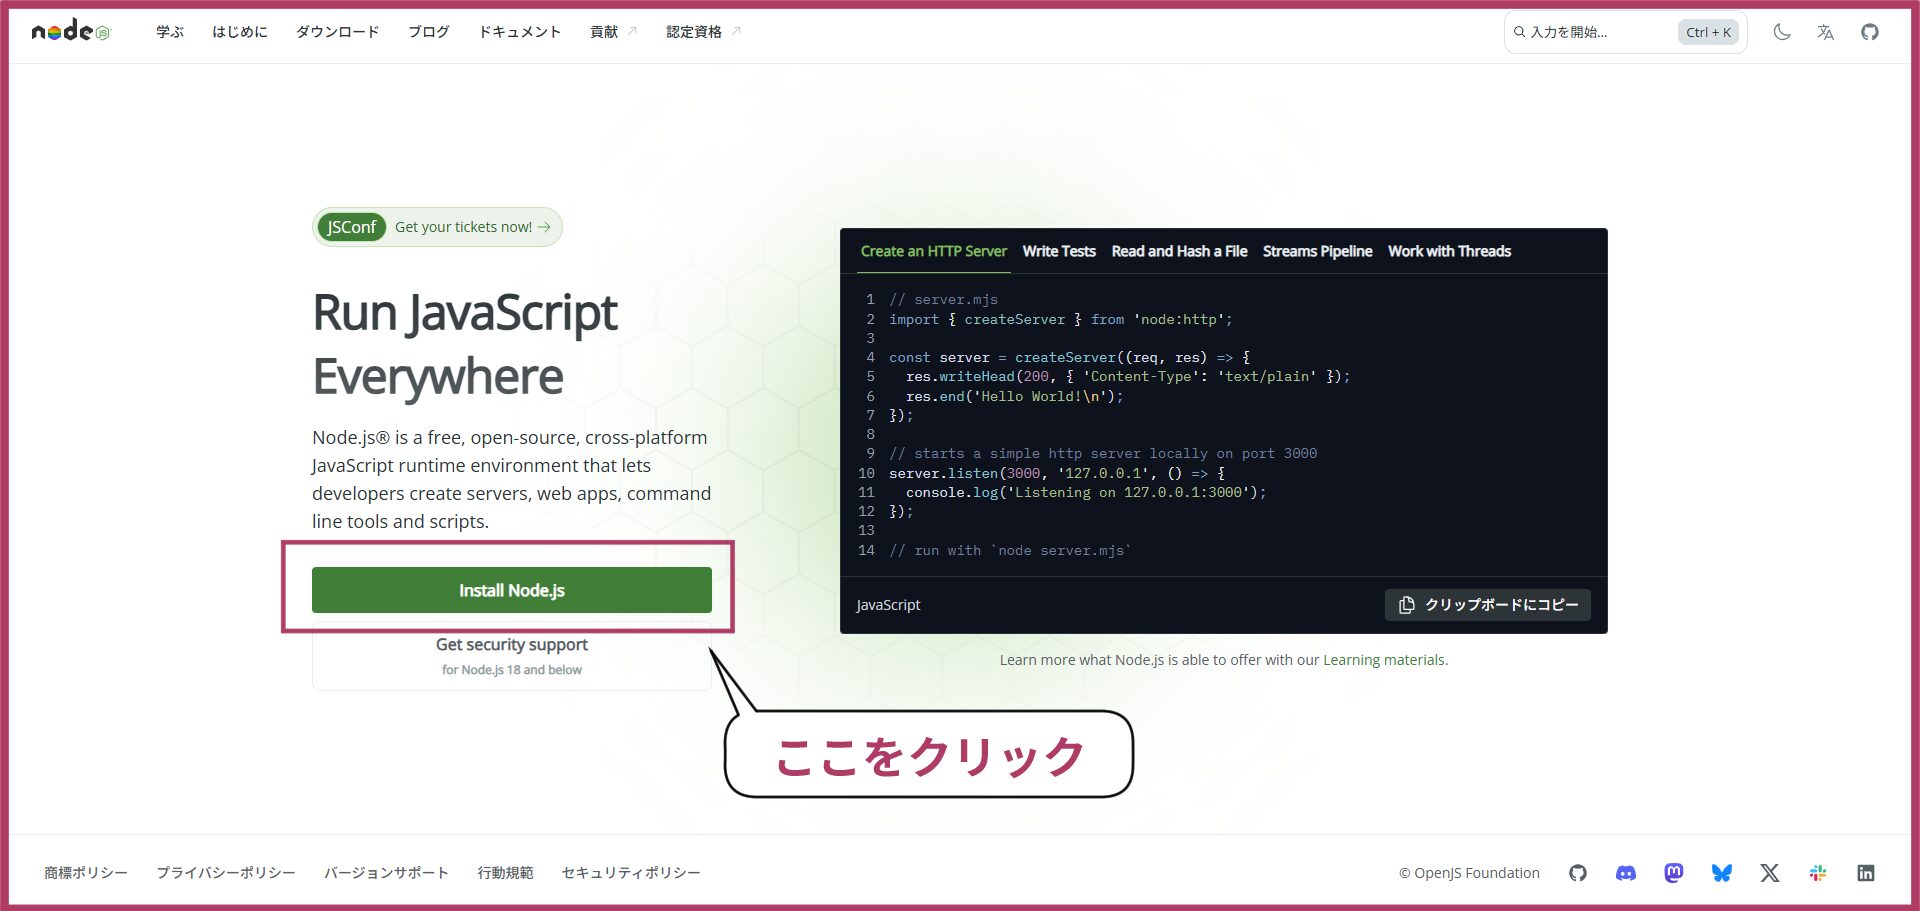Viewport: 1920px width, 911px height.
Task: Open the LinkedIn icon in footer
Action: (1866, 873)
